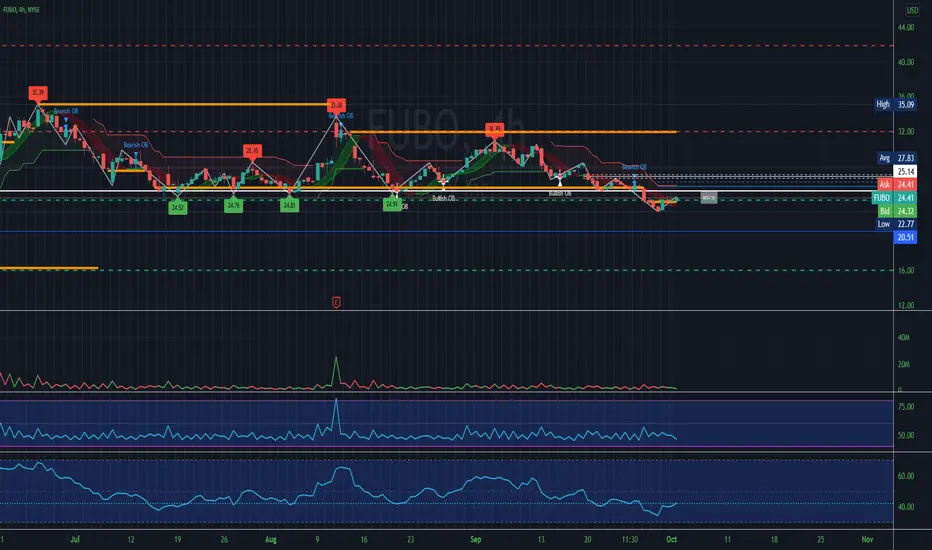
Task: Click the 40M tick on volume axis
Action: [903, 337]
